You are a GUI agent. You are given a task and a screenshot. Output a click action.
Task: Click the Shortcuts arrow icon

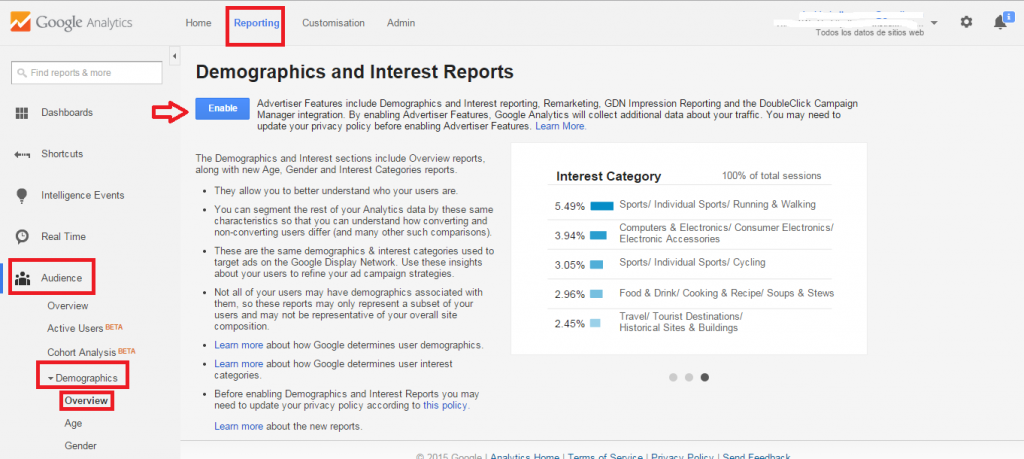click(22, 155)
